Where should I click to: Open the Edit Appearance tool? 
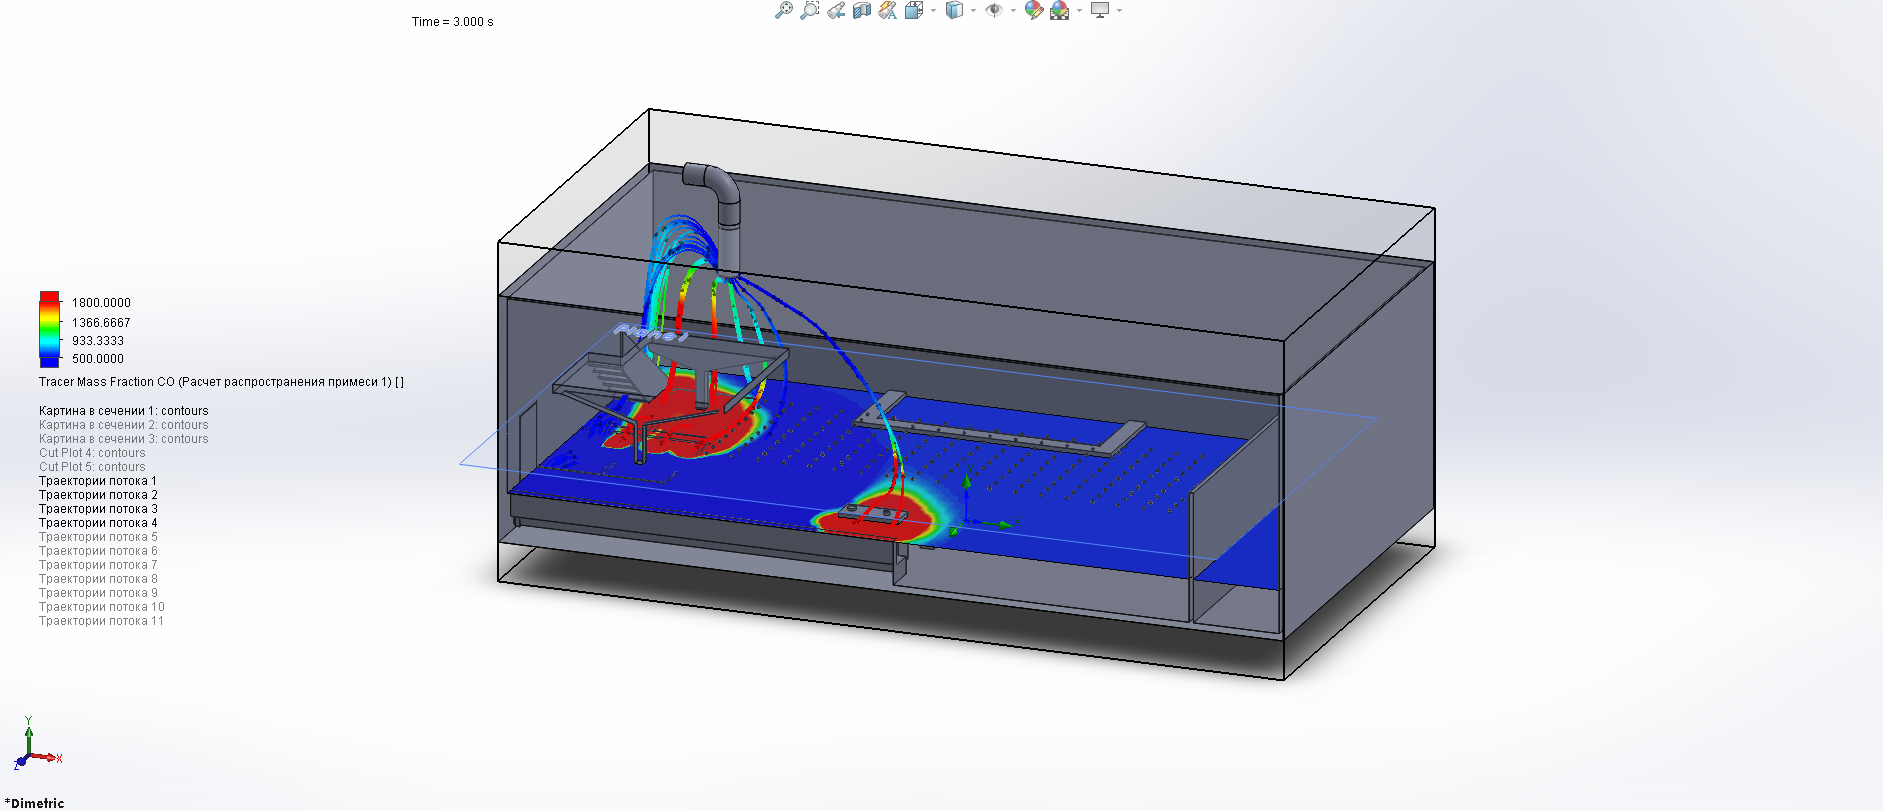(1034, 10)
